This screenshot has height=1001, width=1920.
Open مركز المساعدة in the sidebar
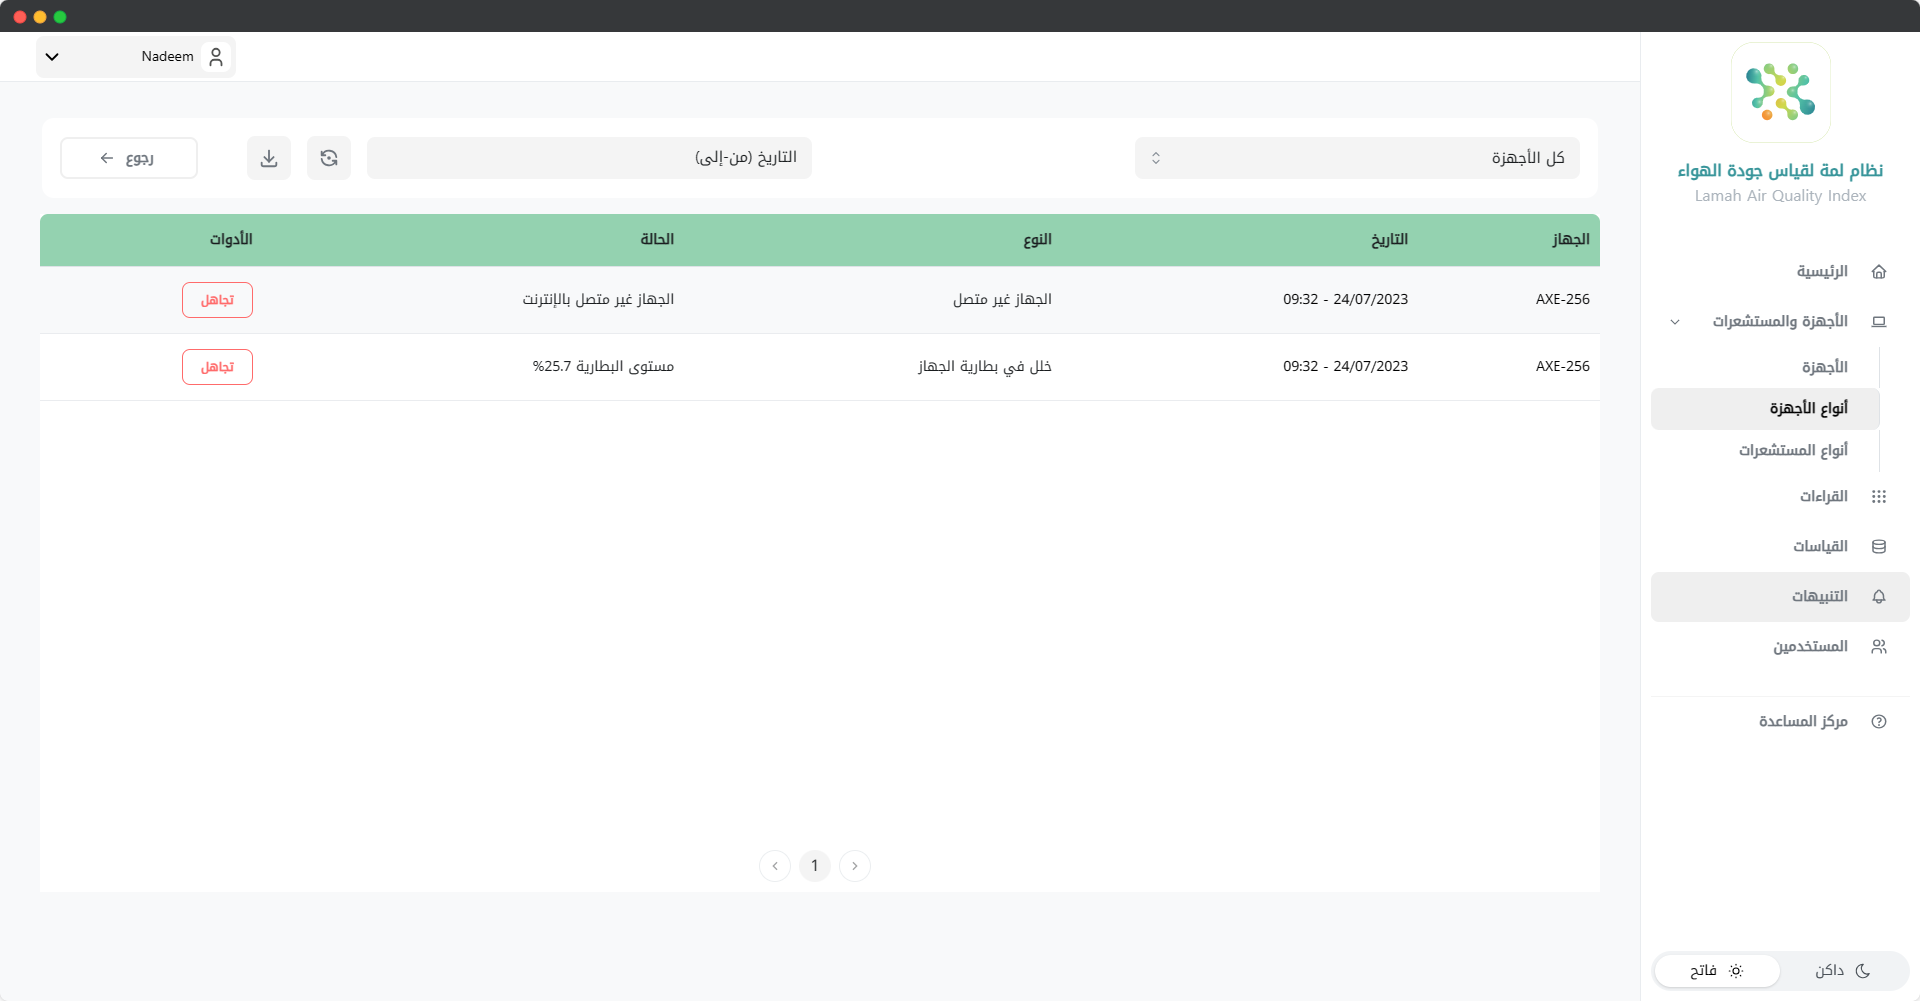pos(1780,722)
